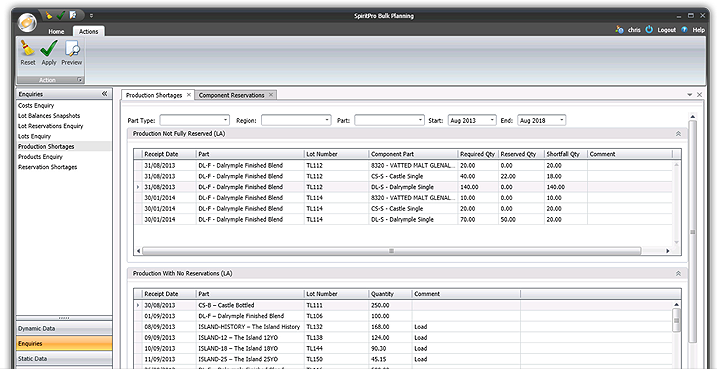Click the upper grid right scroll arrow
The height and width of the screenshot is (369, 717).
(667, 251)
